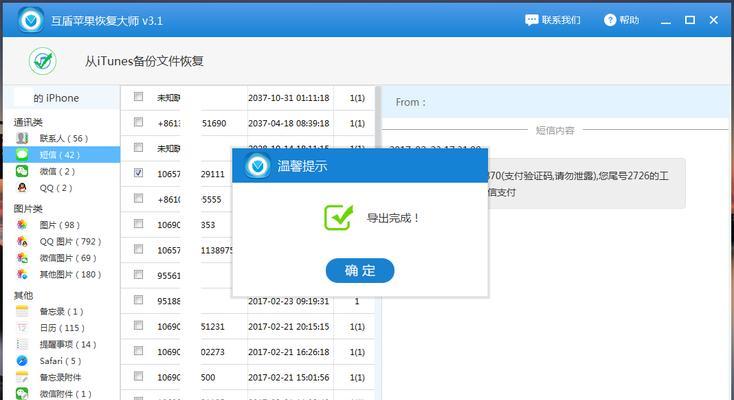Select the 备忘录 (1) notes icon
This screenshot has height=400, width=734.
(22, 311)
